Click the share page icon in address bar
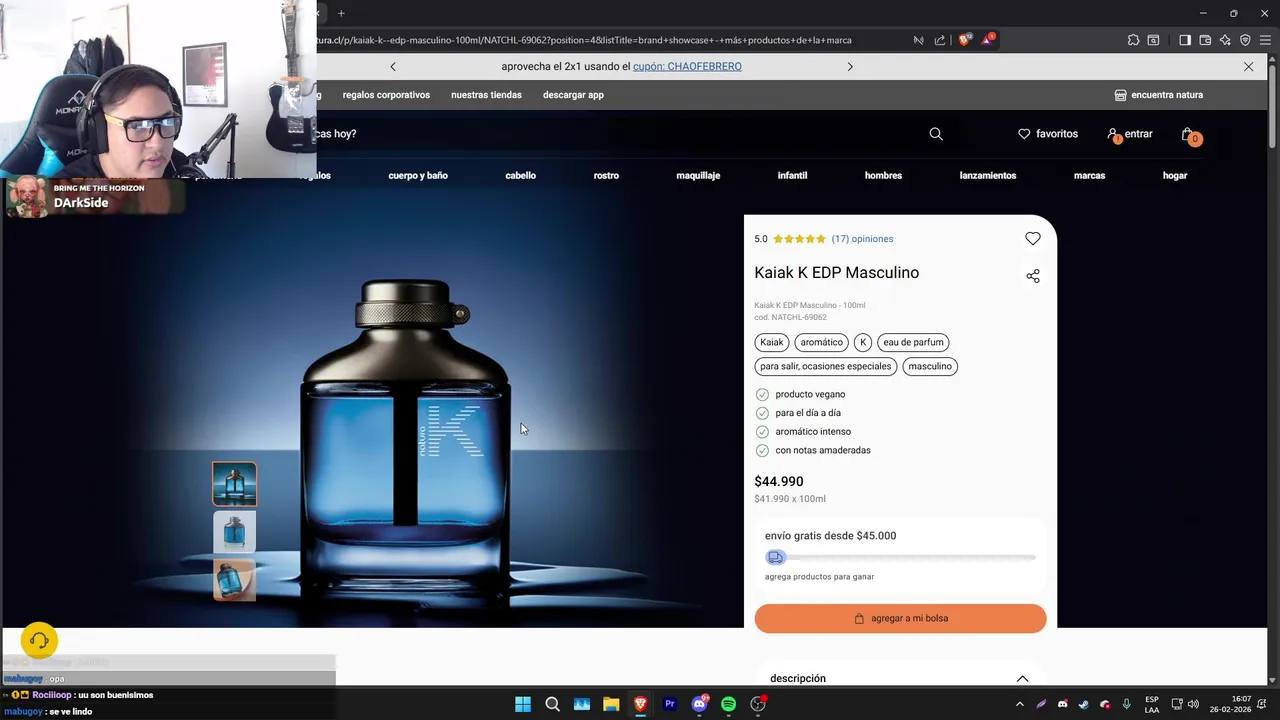 coord(940,40)
